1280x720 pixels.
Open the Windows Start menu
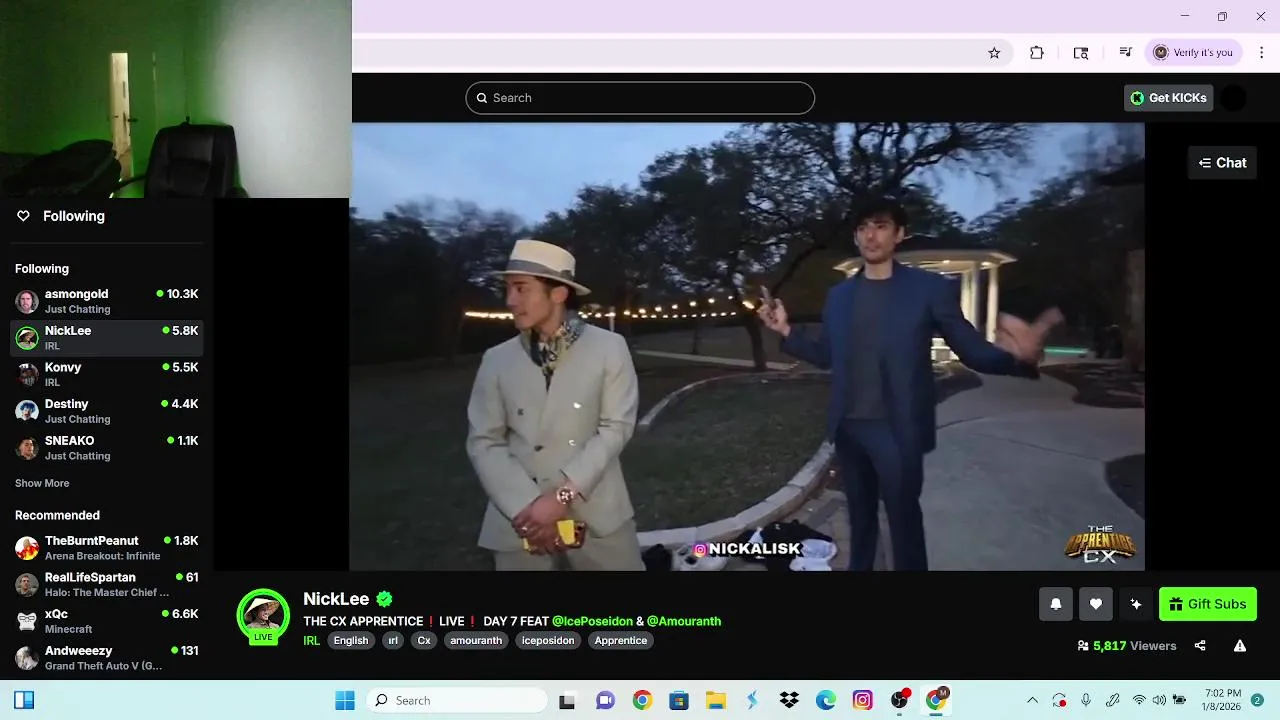pos(345,700)
